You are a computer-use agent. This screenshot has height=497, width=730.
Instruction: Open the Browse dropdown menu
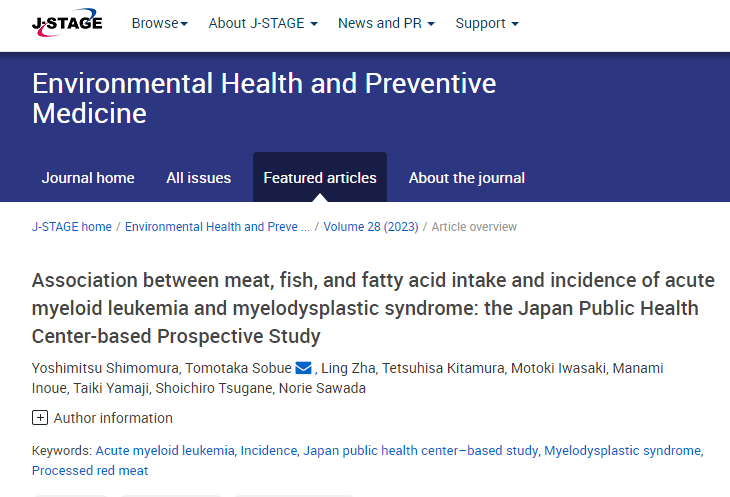coord(159,23)
